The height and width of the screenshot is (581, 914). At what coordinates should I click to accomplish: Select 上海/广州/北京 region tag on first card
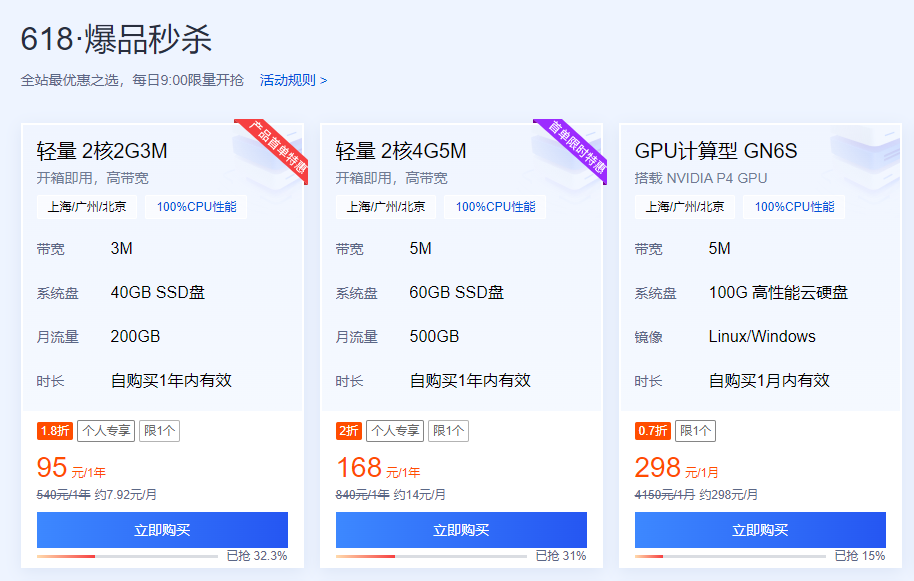[x=86, y=207]
